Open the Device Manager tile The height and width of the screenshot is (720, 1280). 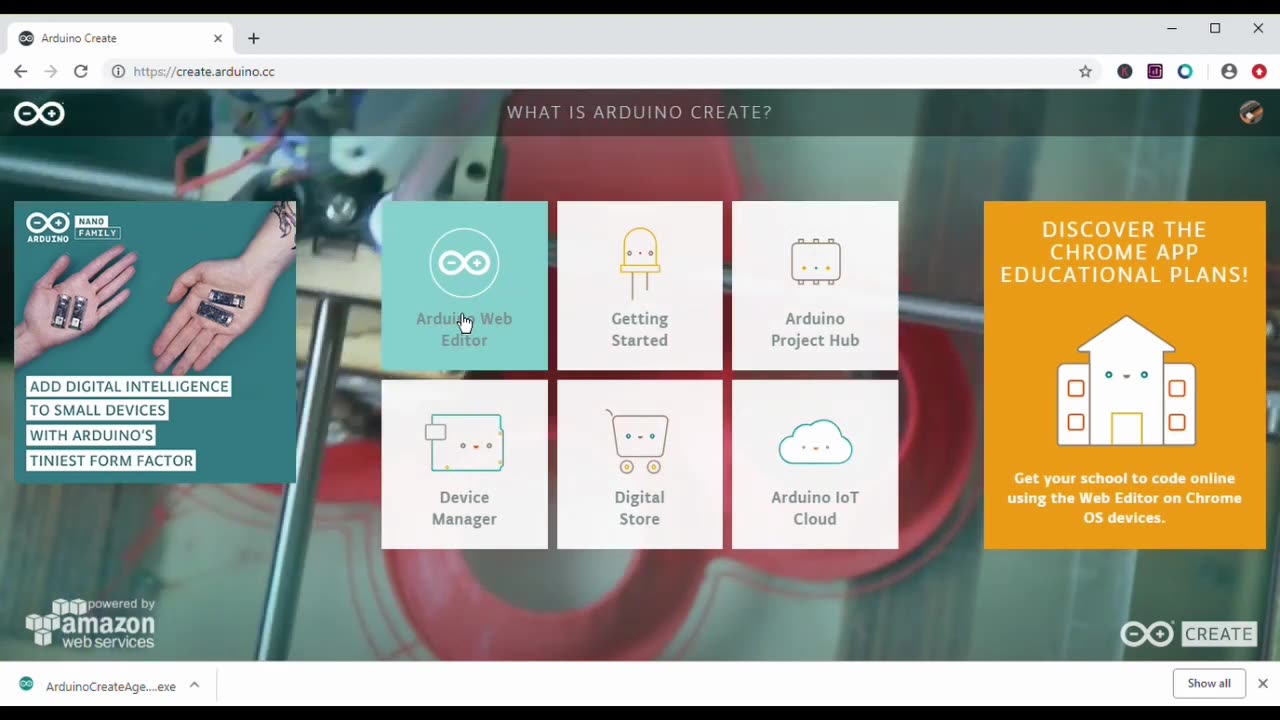(x=464, y=464)
